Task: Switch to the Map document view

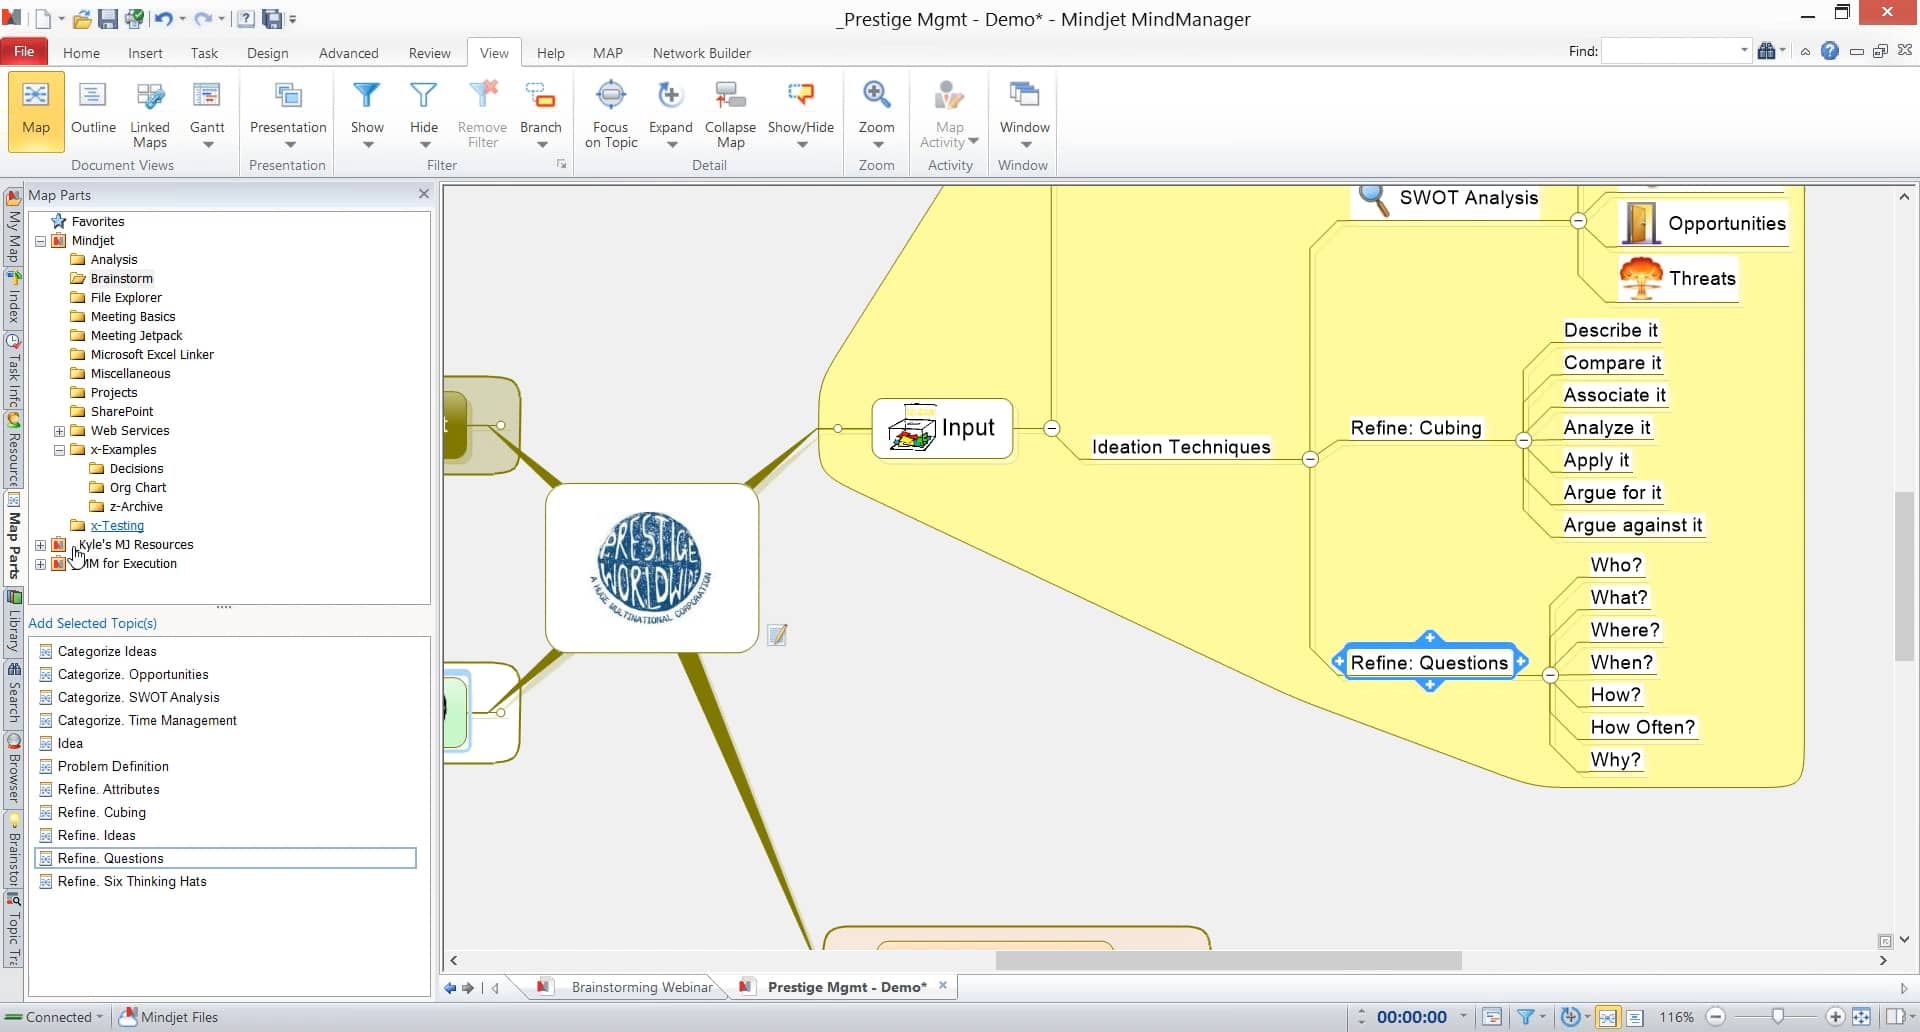Action: (x=35, y=112)
